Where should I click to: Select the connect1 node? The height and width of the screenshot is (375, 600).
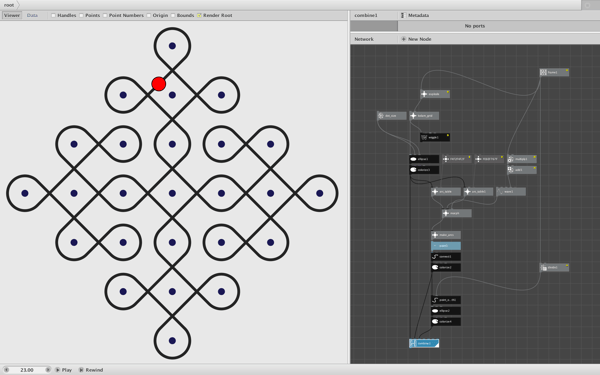pyautogui.click(x=446, y=256)
